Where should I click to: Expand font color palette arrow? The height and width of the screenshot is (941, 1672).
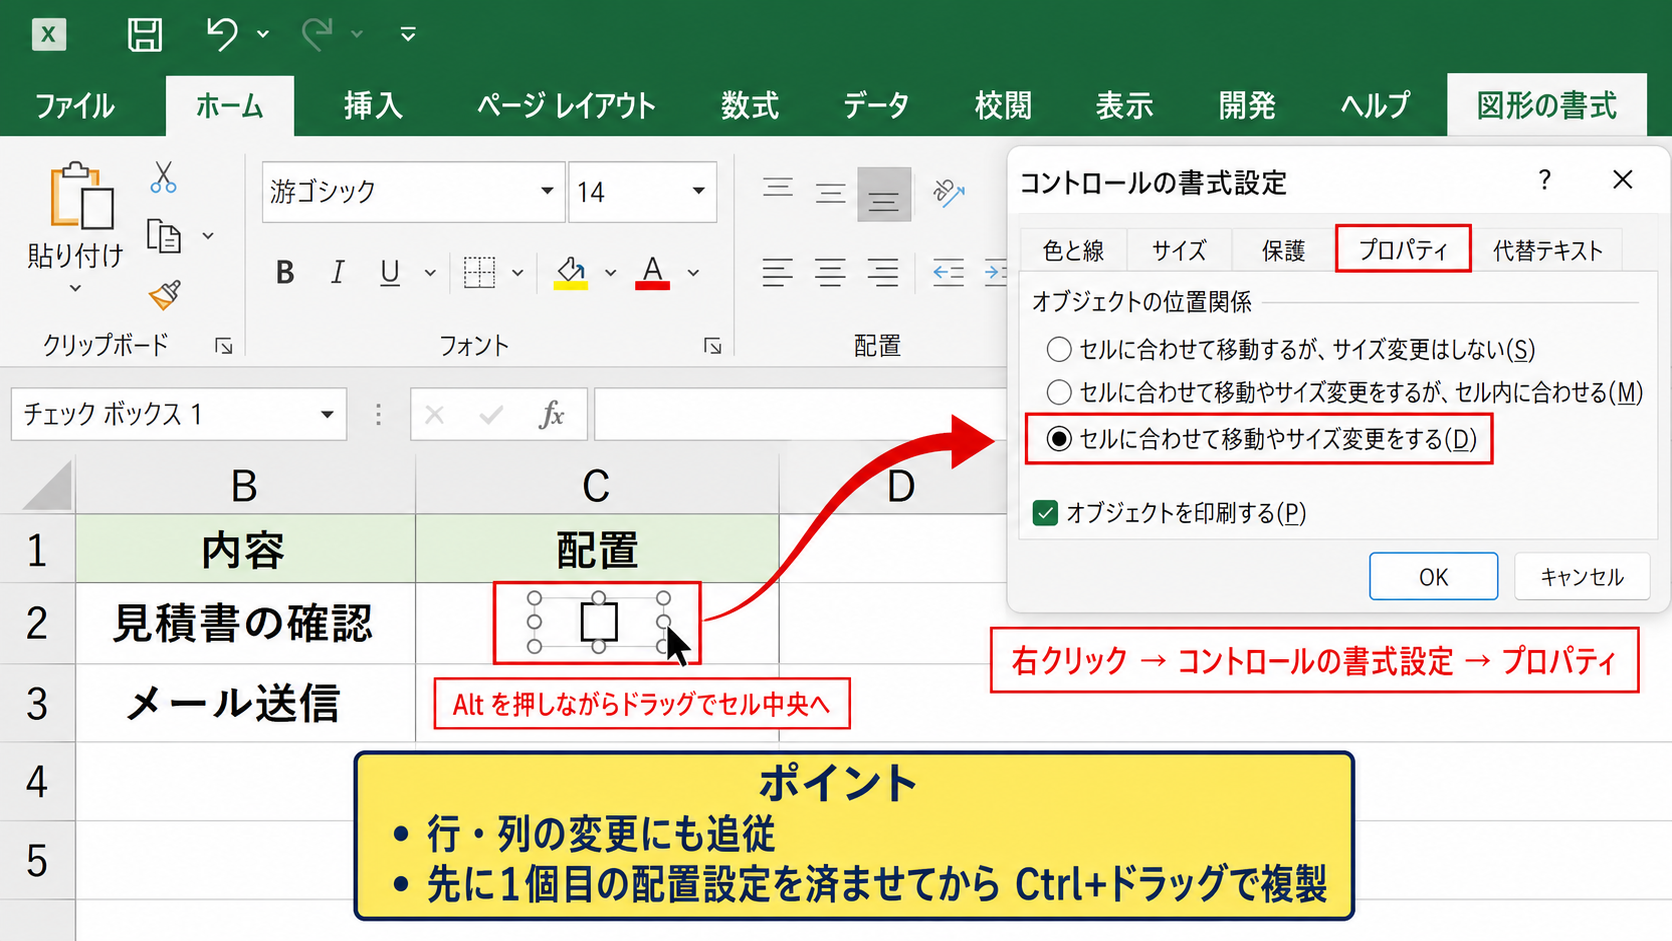click(x=693, y=272)
